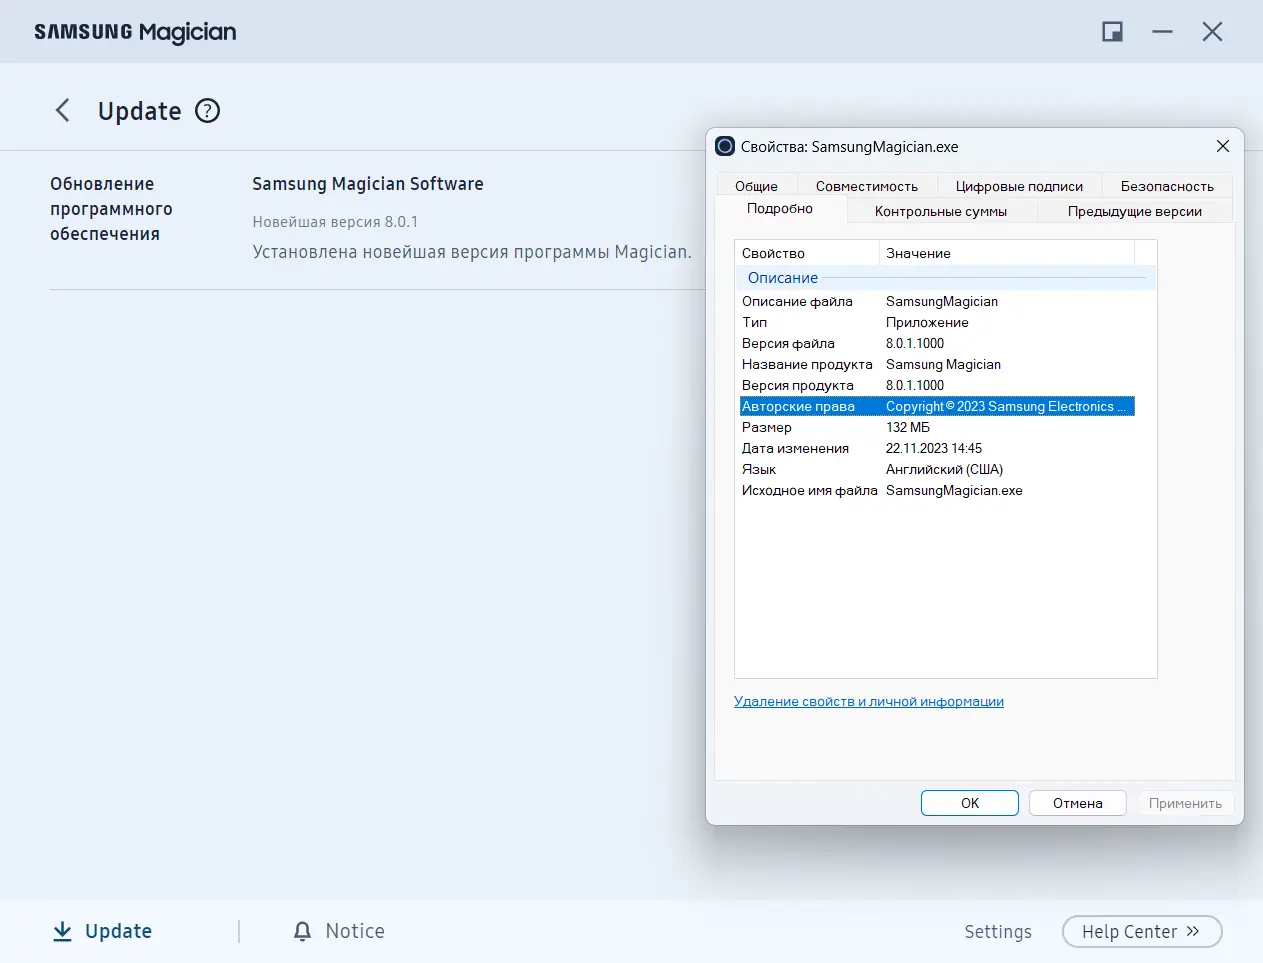Open the Предыдущие версии tab
Viewport: 1263px width, 963px height.
coord(1135,211)
